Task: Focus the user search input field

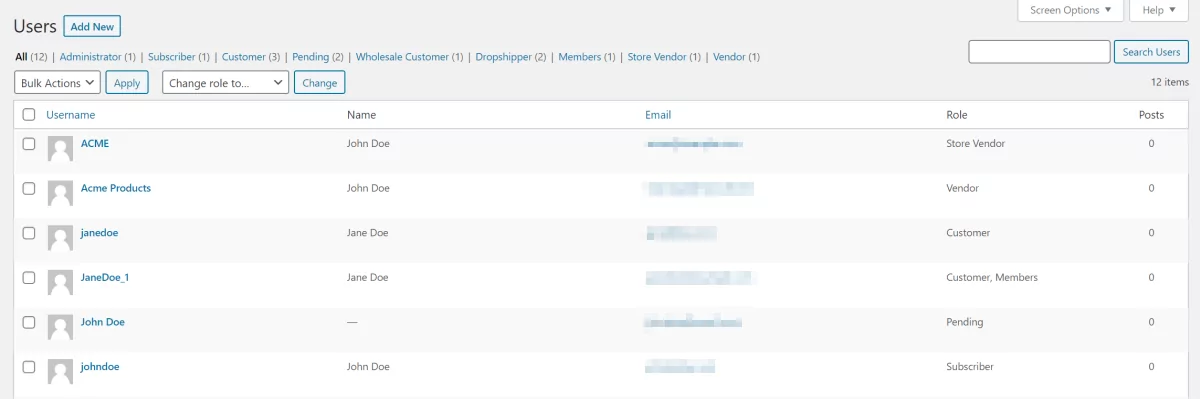Action: (x=1039, y=52)
